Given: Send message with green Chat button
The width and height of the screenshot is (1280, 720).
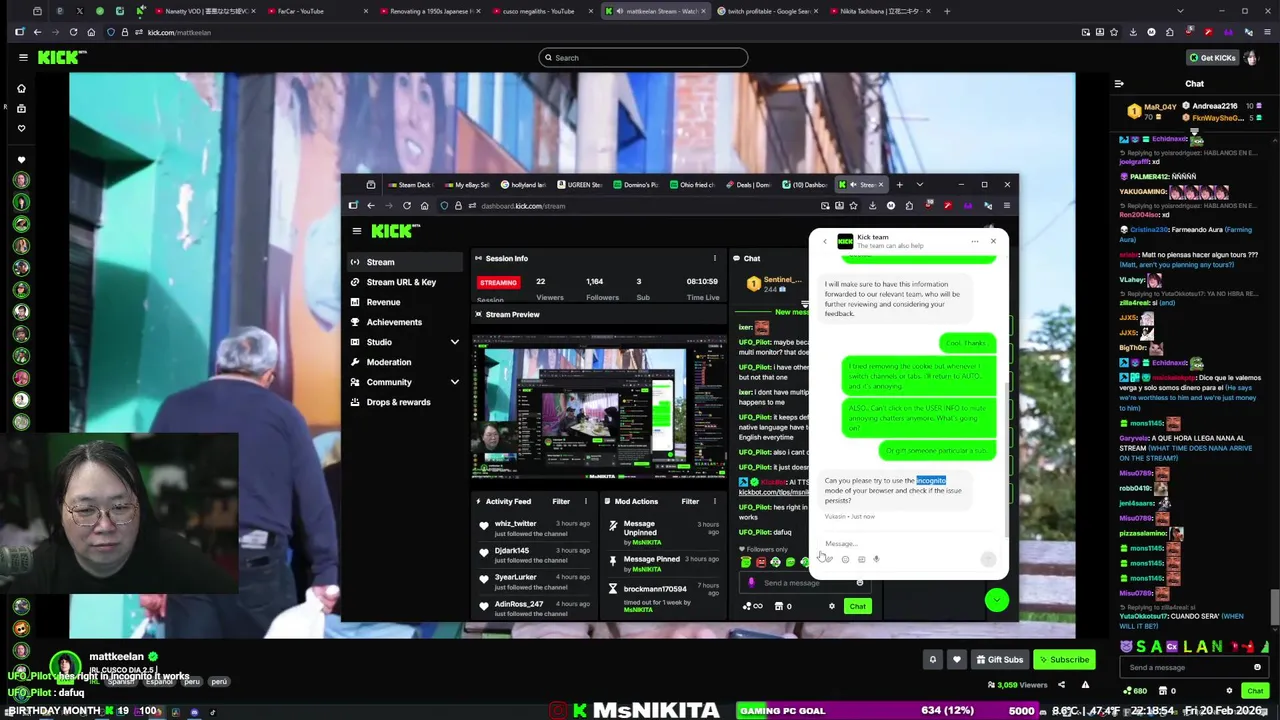Looking at the screenshot, I should click(1255, 691).
